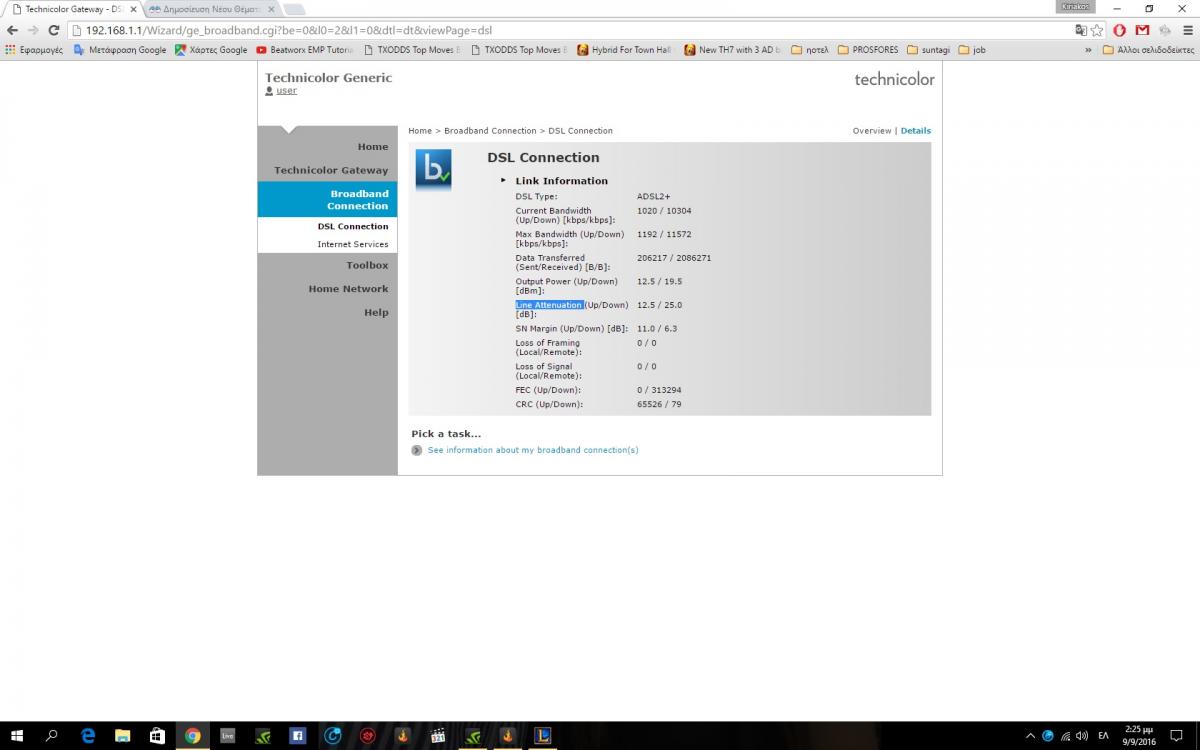The height and width of the screenshot is (750, 1200).
Task: Click the ΕΛ language indicator
Action: [1103, 735]
